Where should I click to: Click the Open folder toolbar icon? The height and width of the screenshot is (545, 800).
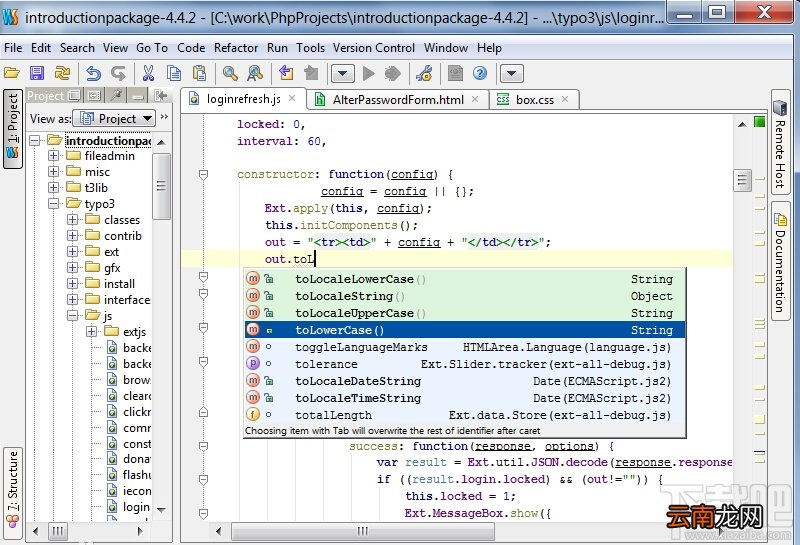click(12, 73)
